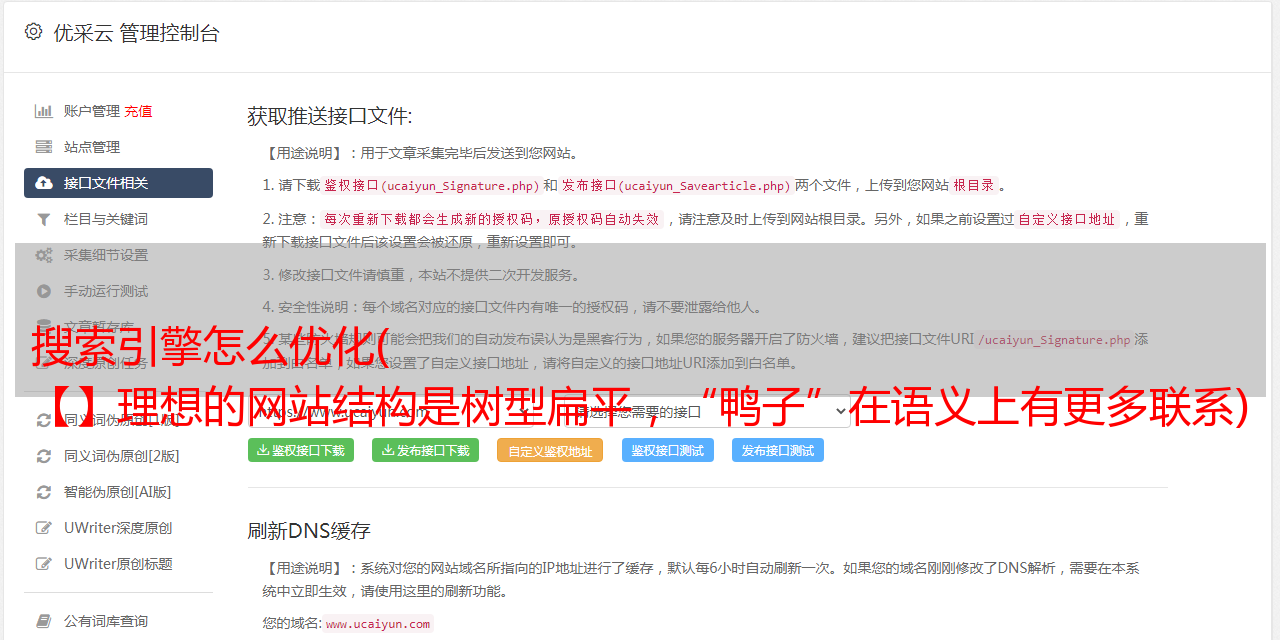Open 栏目与关键词 via its filter icon
Screen dimensions: 1280x640
(44, 219)
